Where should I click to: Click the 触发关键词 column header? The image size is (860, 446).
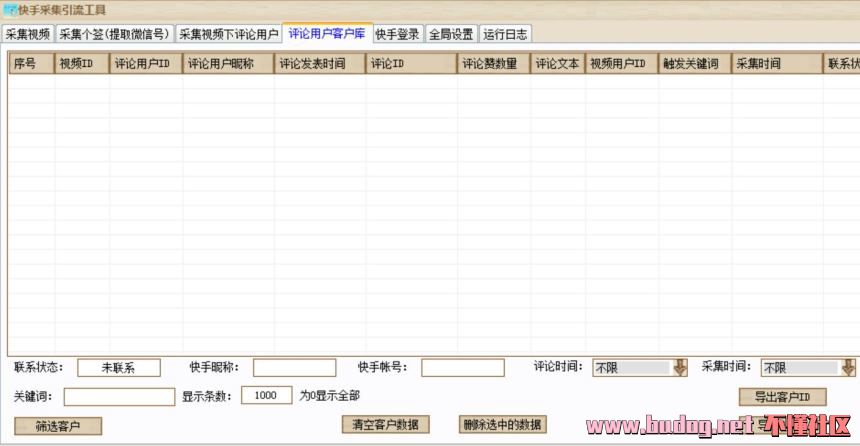coord(695,64)
